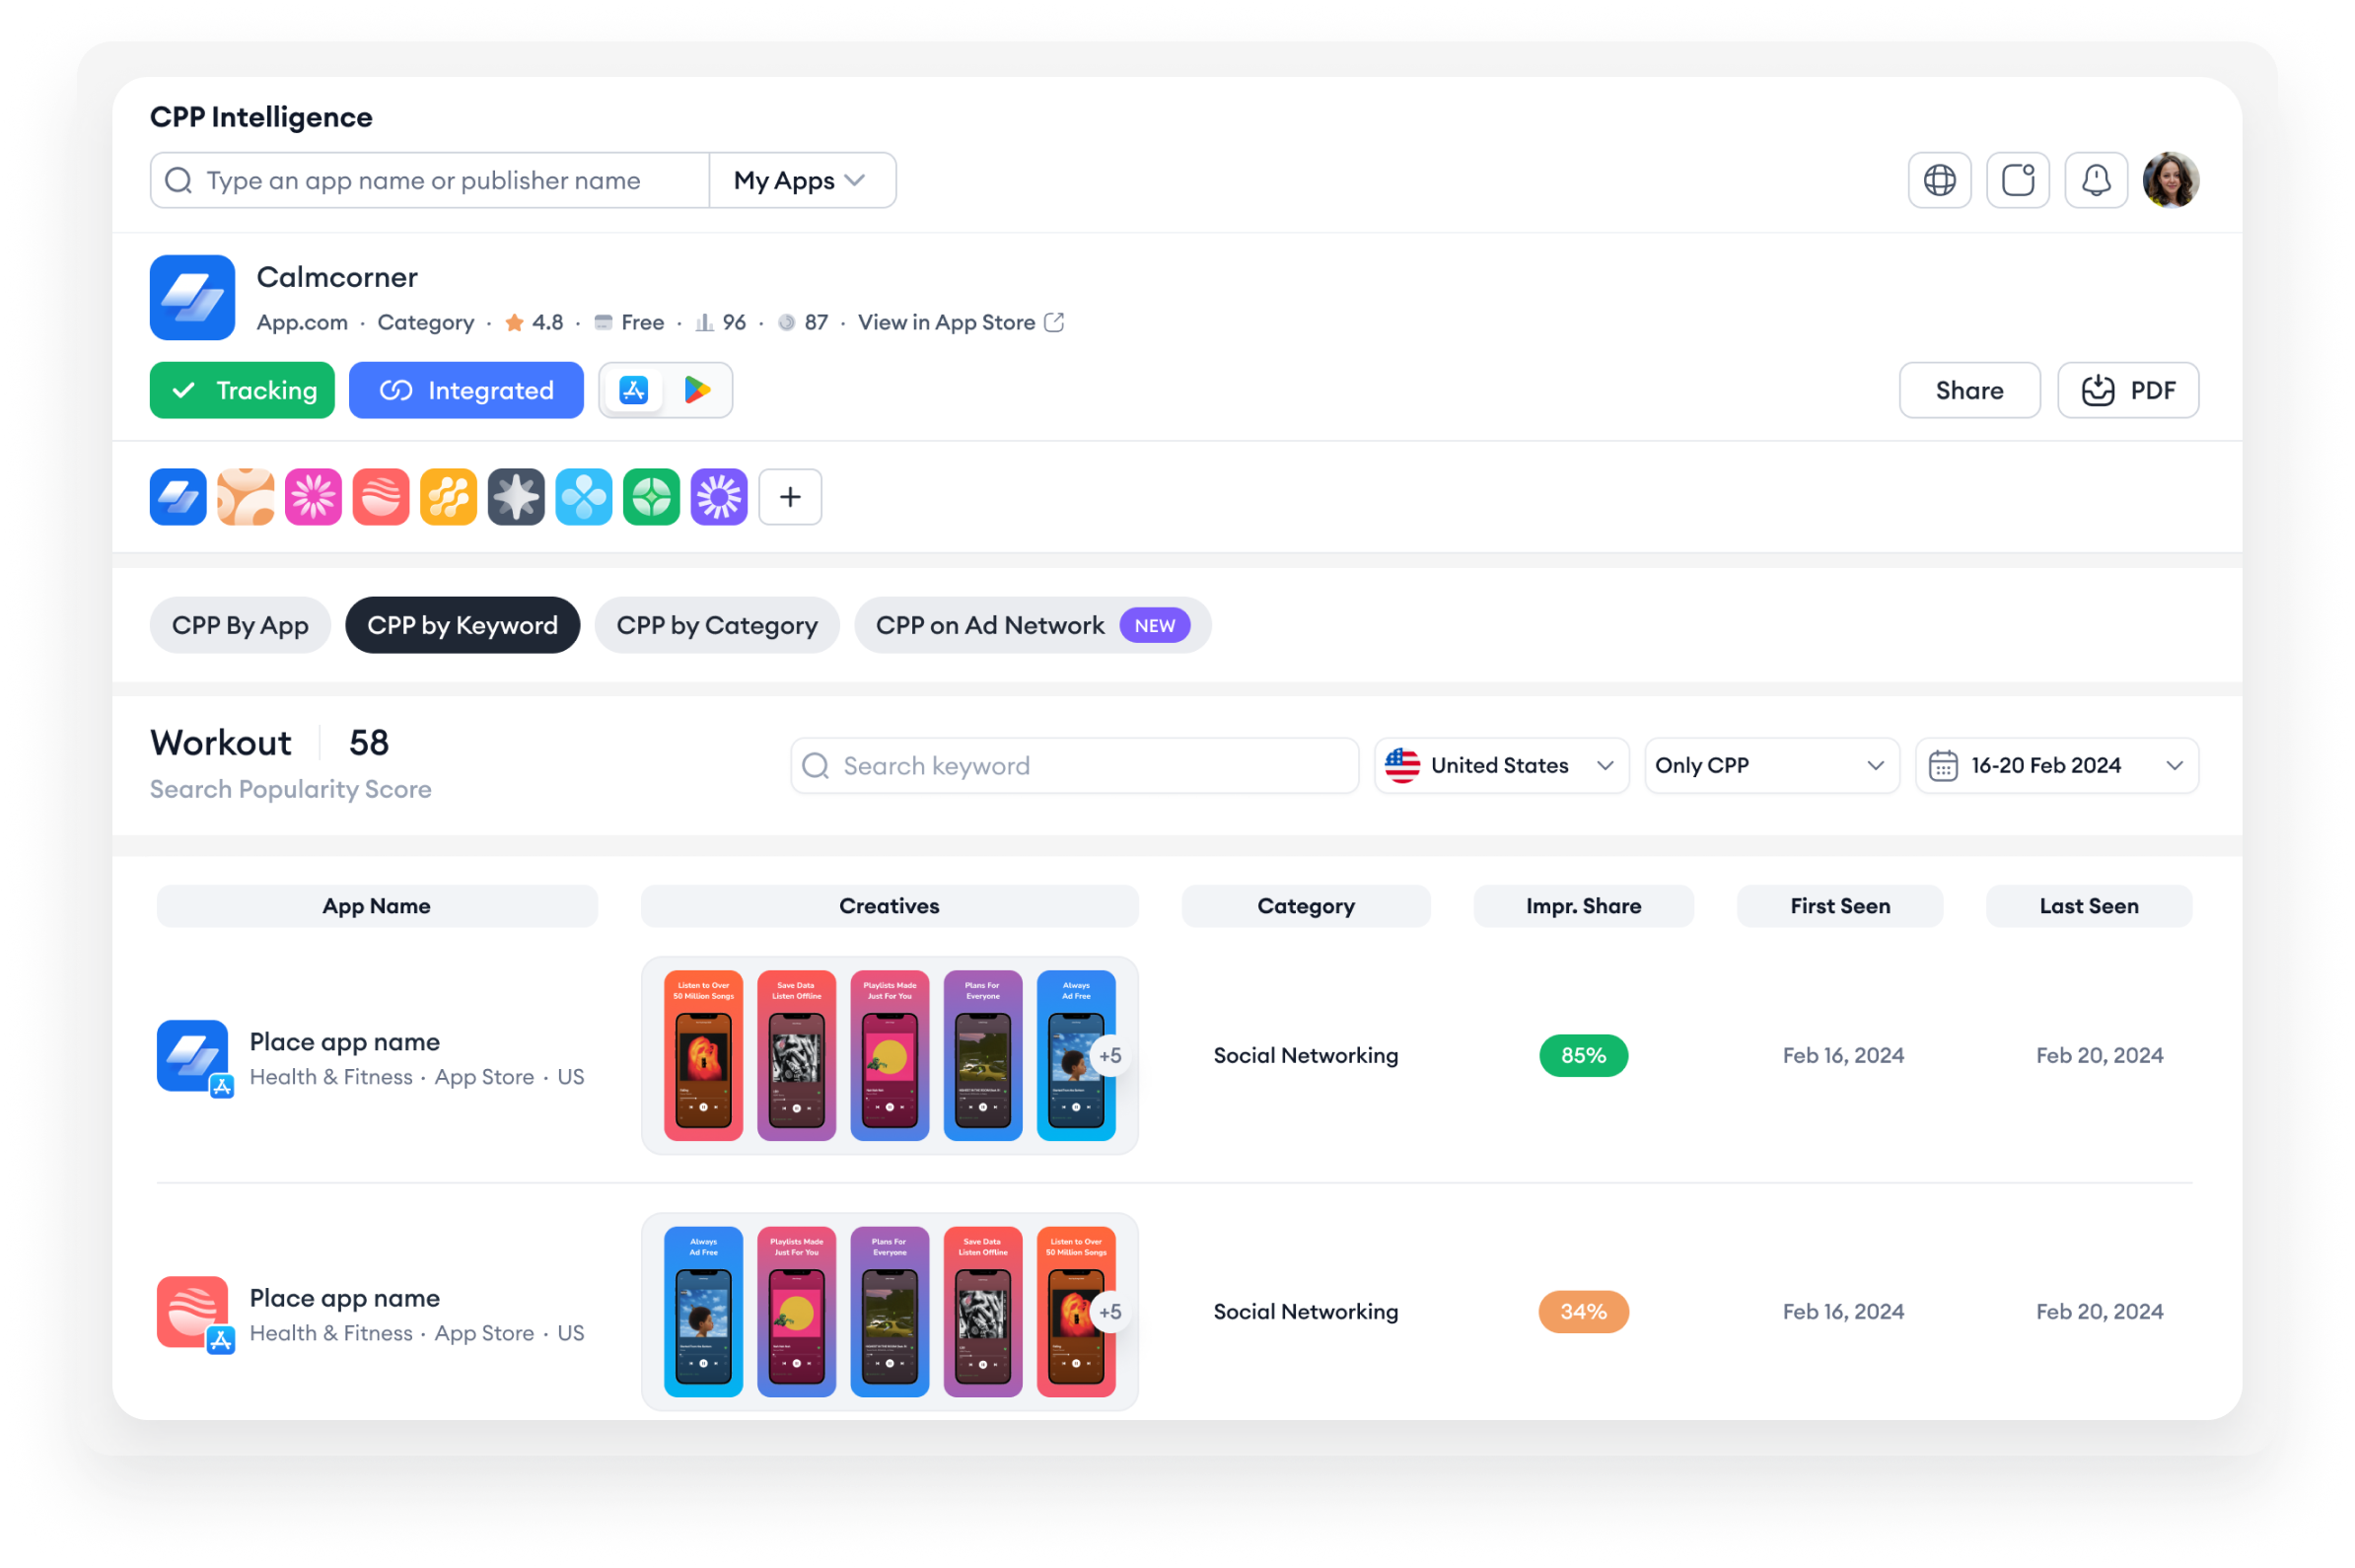Expand the 16-20 Feb 2024 date picker
The height and width of the screenshot is (1568, 2355).
click(2056, 766)
